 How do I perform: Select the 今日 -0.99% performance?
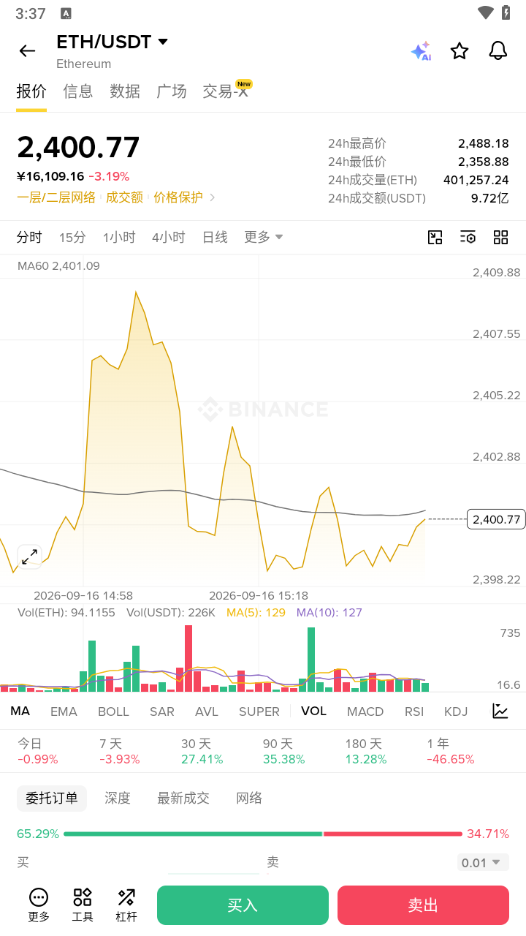[38, 751]
